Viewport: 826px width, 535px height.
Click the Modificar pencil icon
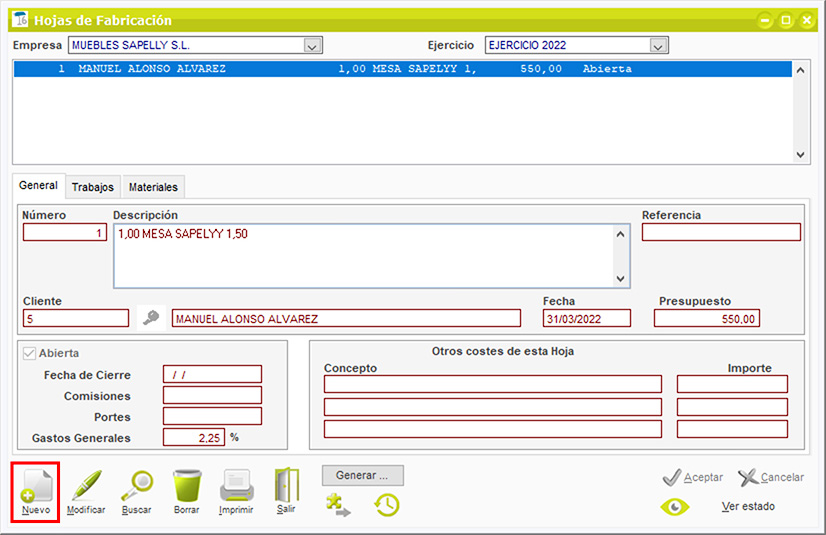click(86, 486)
